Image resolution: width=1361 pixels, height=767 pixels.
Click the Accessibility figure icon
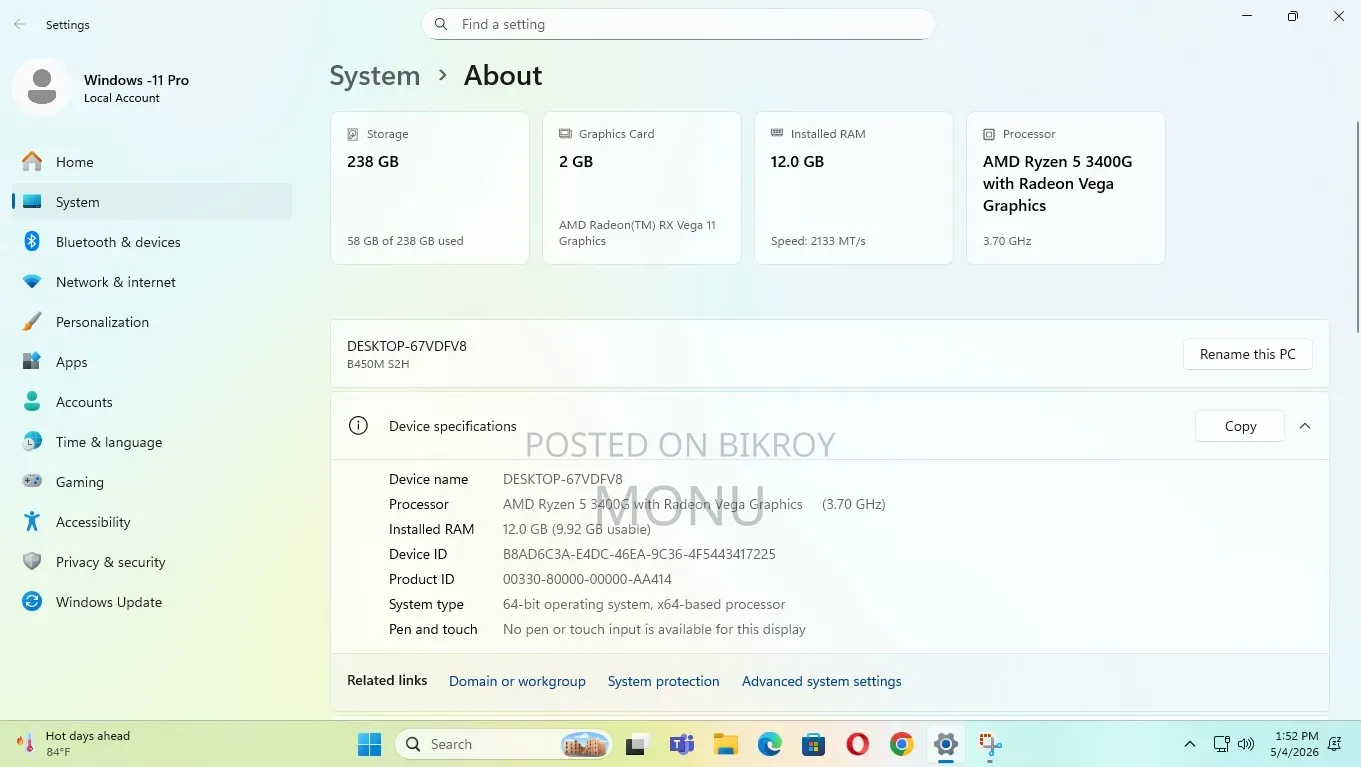[32, 522]
